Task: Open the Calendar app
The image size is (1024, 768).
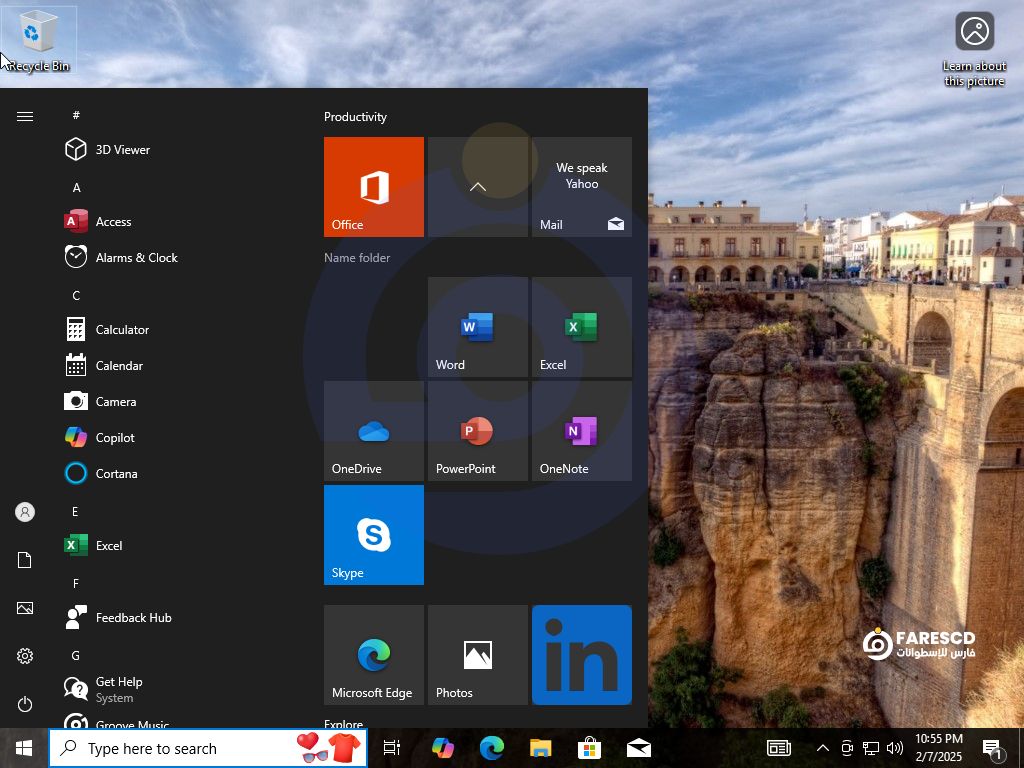Action: point(176,365)
